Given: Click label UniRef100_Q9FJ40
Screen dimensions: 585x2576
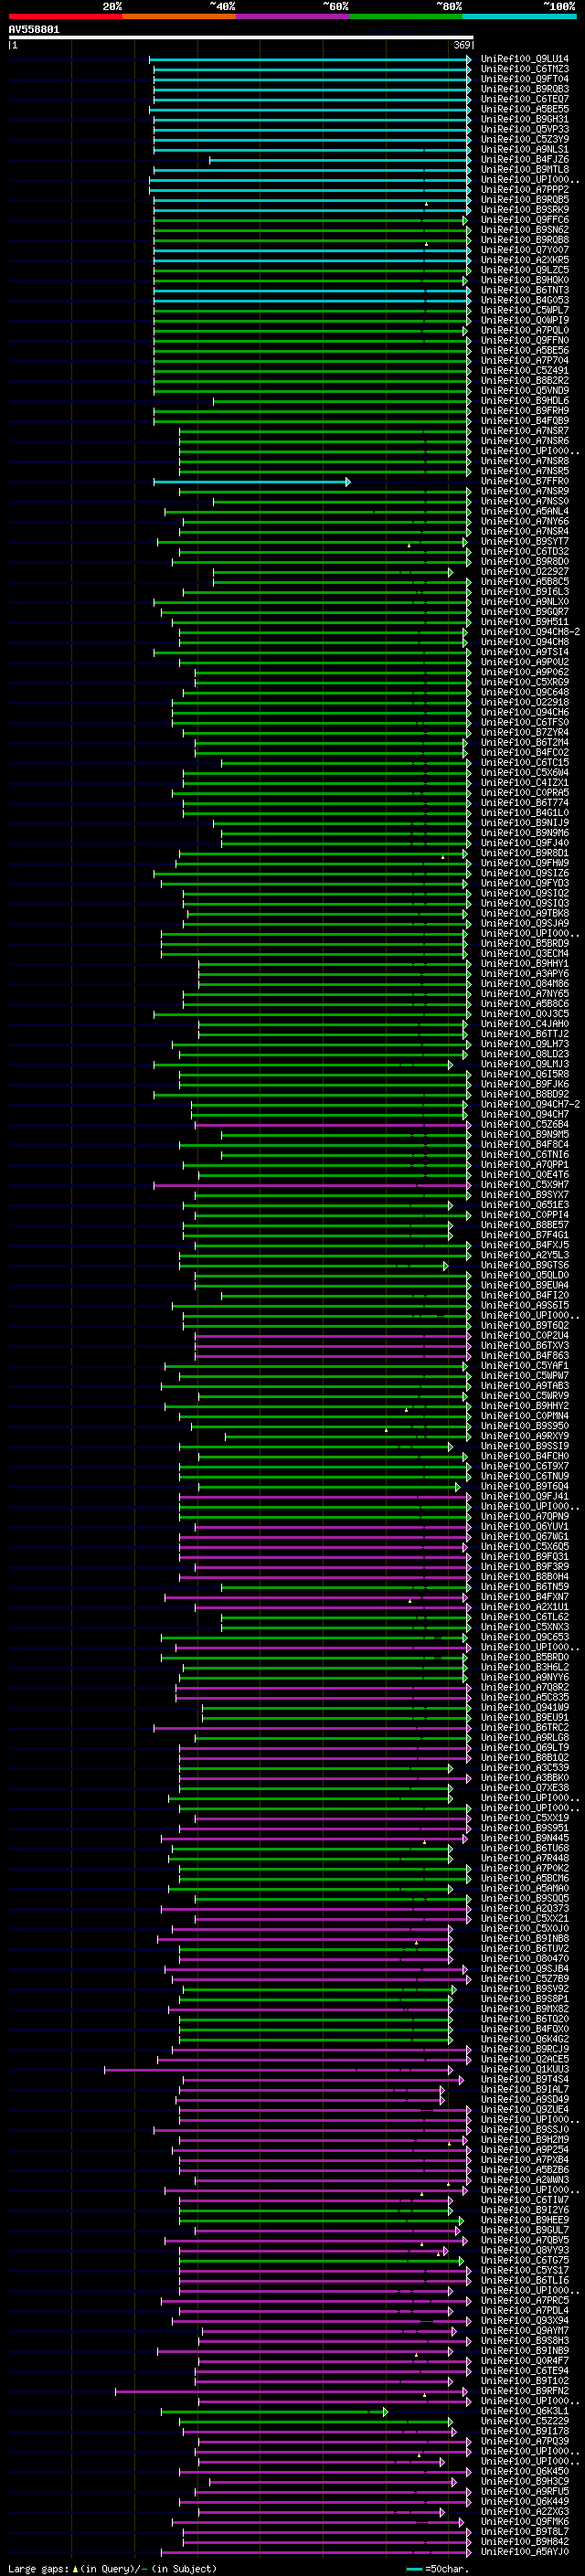Looking at the screenshot, I should 525,843.
